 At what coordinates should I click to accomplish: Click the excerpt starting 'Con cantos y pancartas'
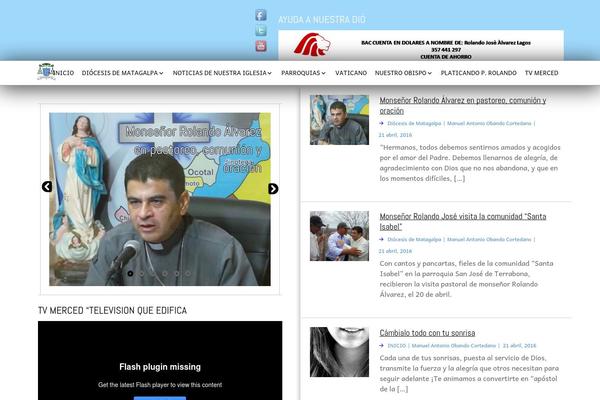point(466,279)
